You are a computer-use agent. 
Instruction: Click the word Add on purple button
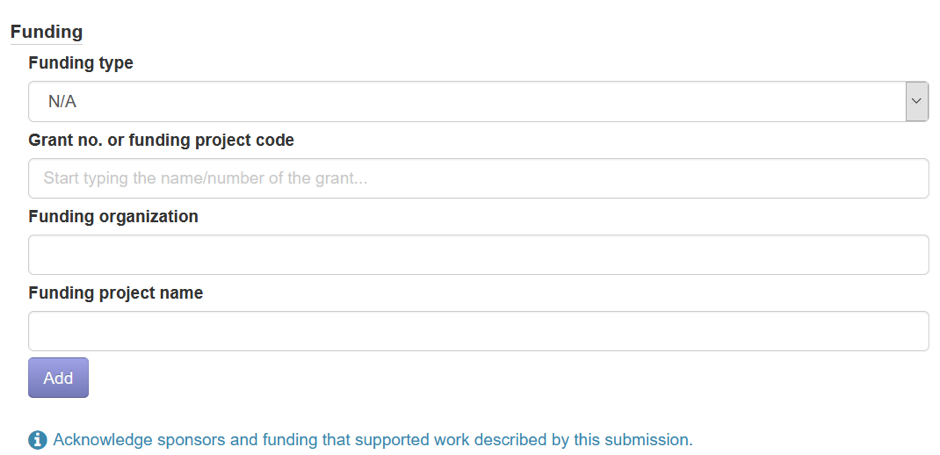[58, 378]
